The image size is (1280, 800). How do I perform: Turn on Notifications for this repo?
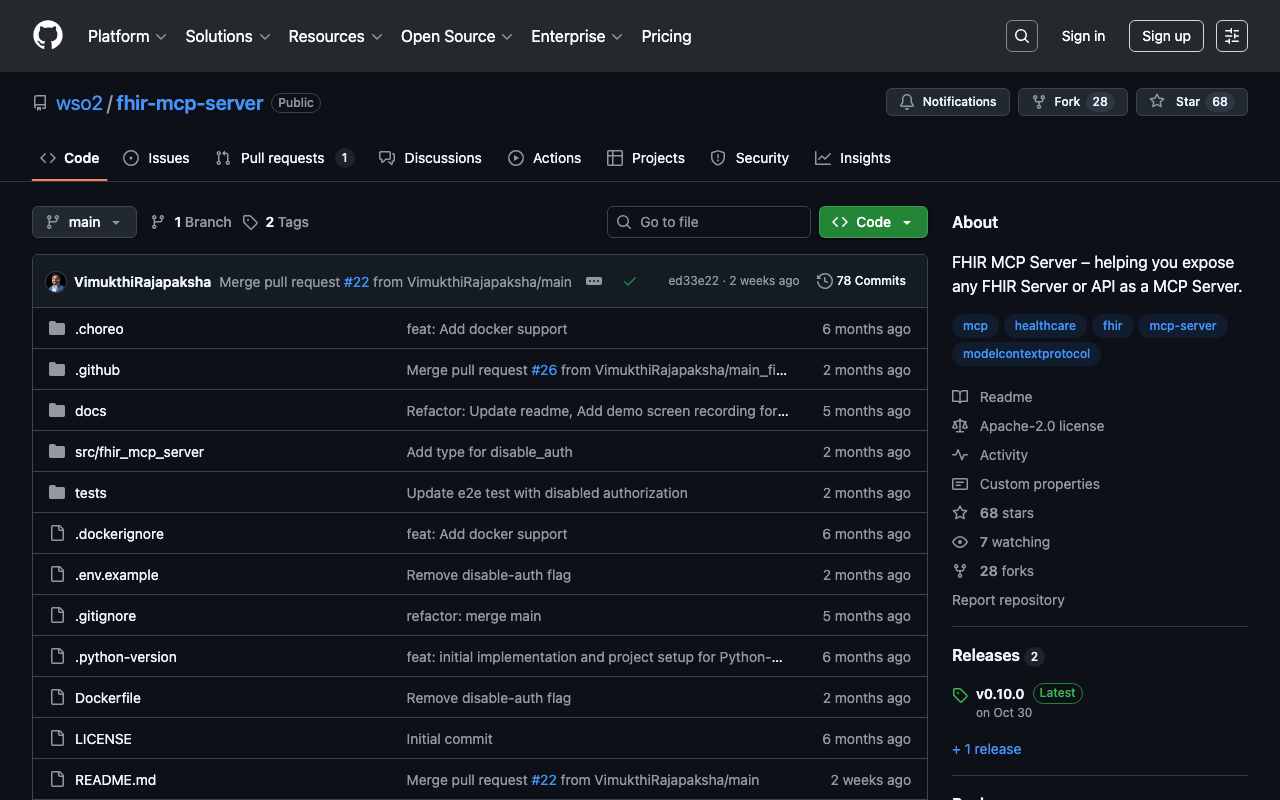tap(947, 102)
